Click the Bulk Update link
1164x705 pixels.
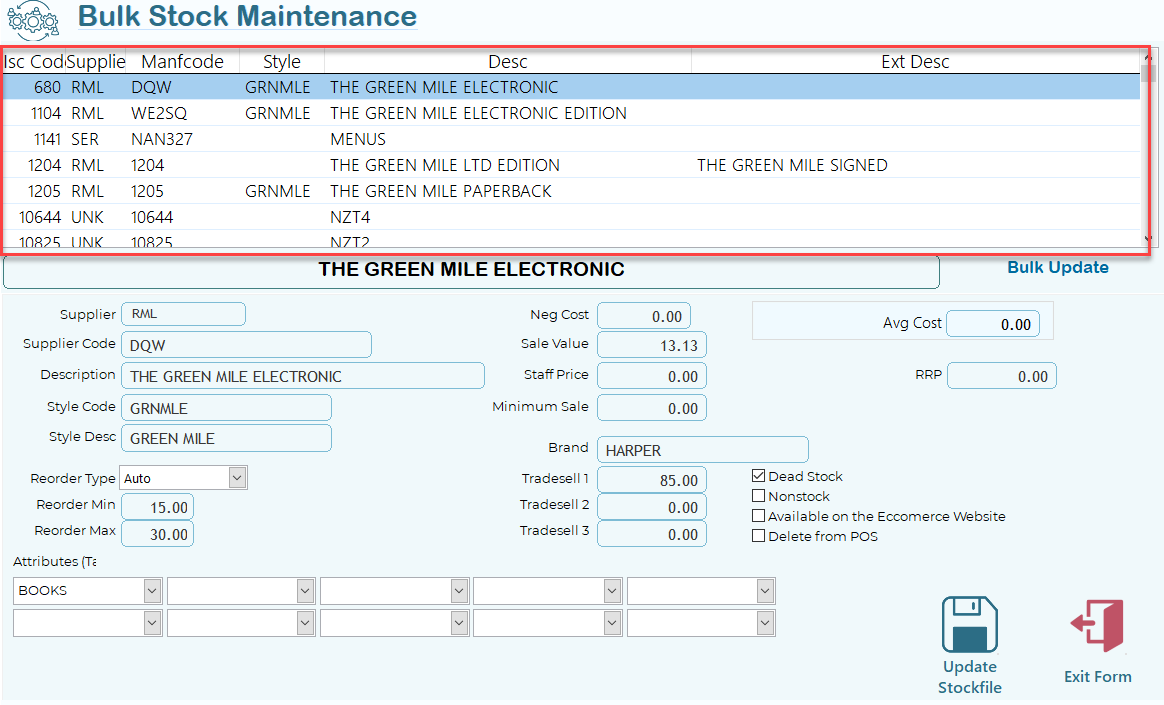(x=1057, y=267)
